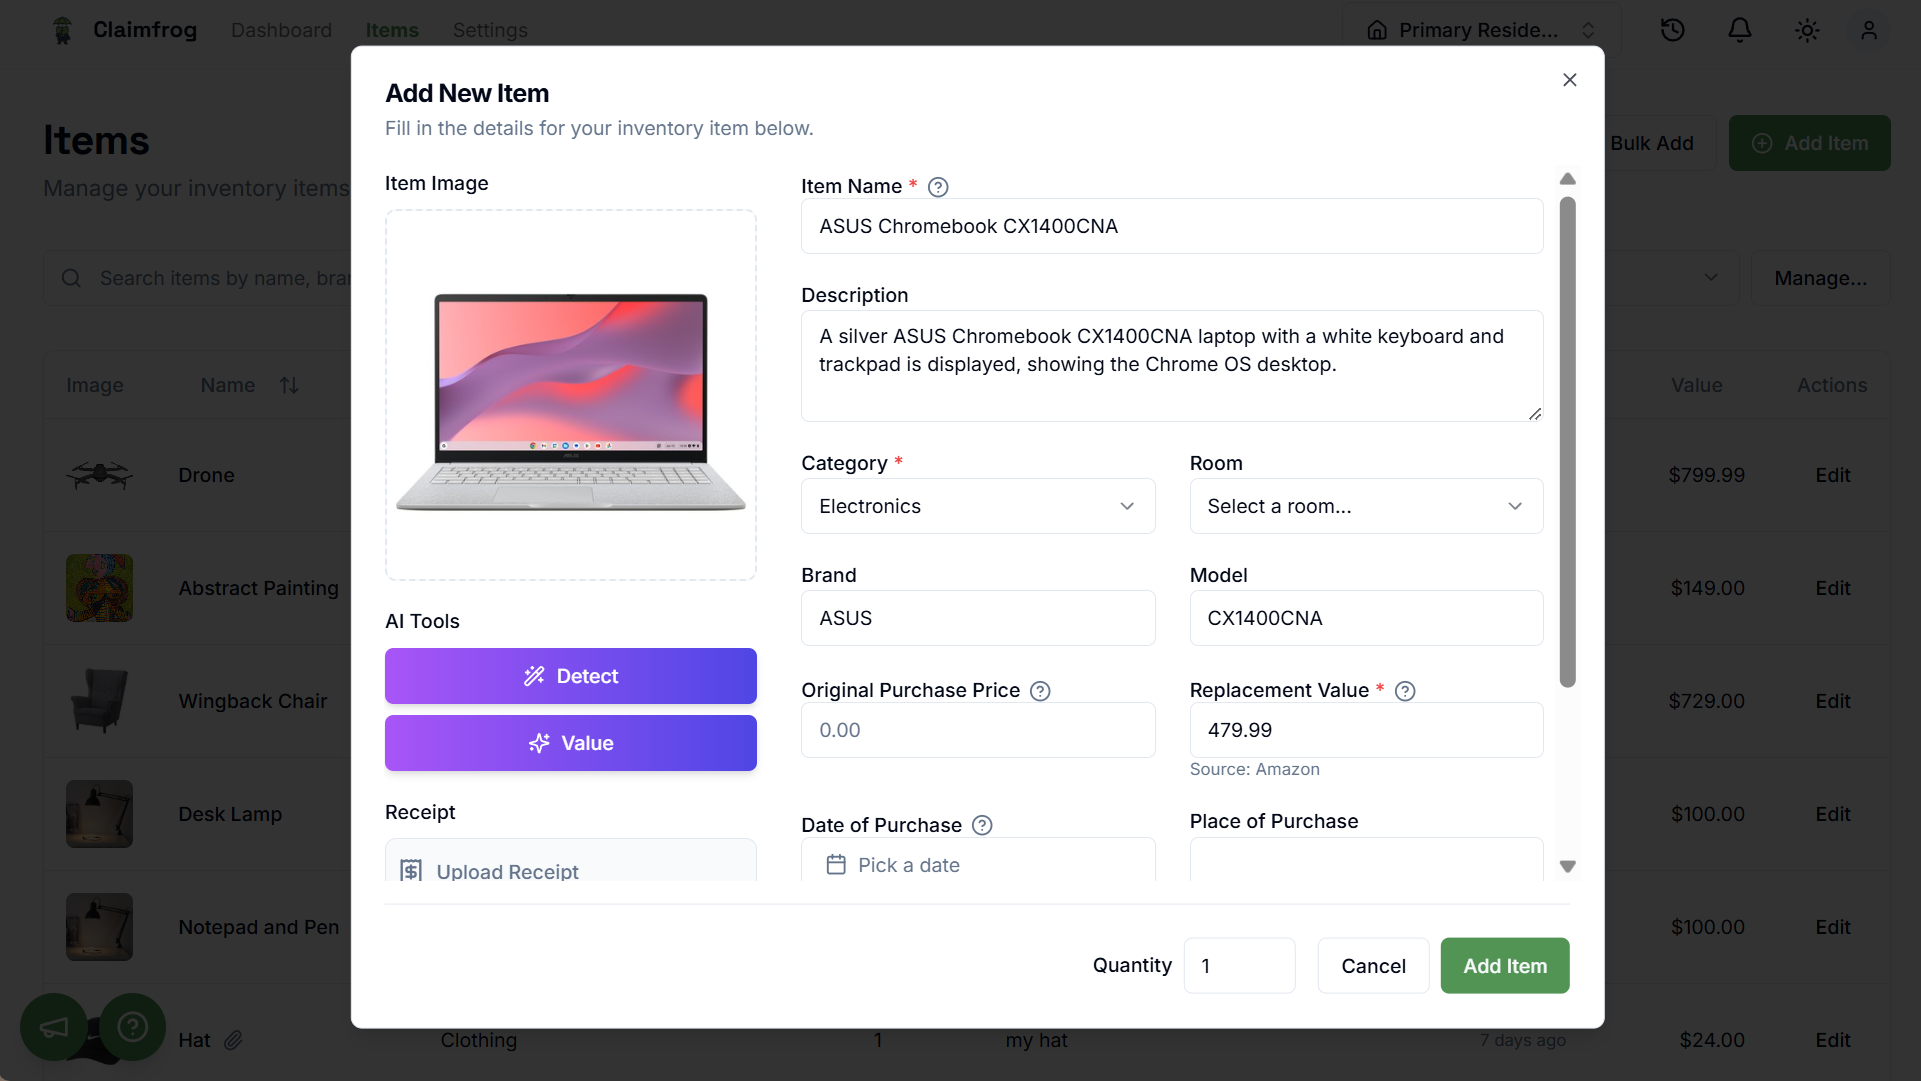Viewport: 1921px width, 1081px height.
Task: Open the Settings menu item
Action: (489, 30)
